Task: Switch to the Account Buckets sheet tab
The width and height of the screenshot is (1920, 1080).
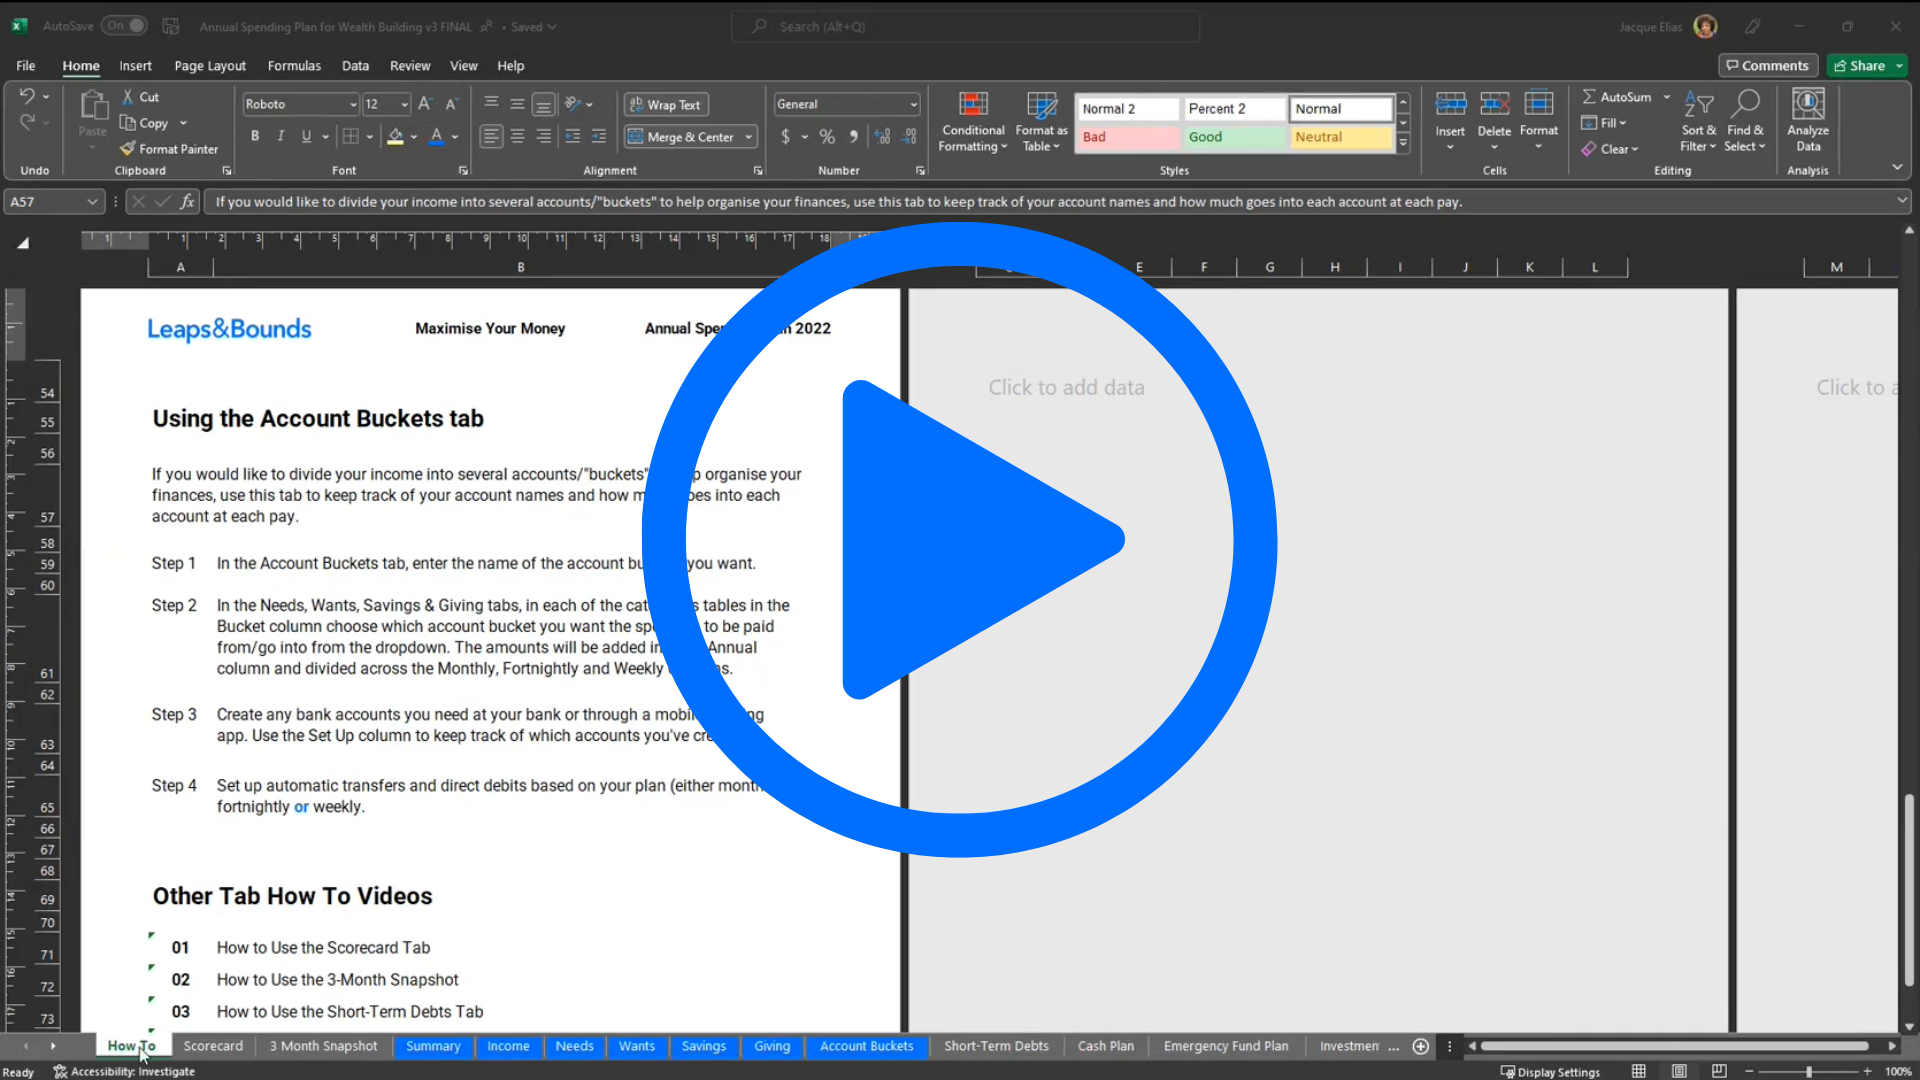Action: point(866,1046)
